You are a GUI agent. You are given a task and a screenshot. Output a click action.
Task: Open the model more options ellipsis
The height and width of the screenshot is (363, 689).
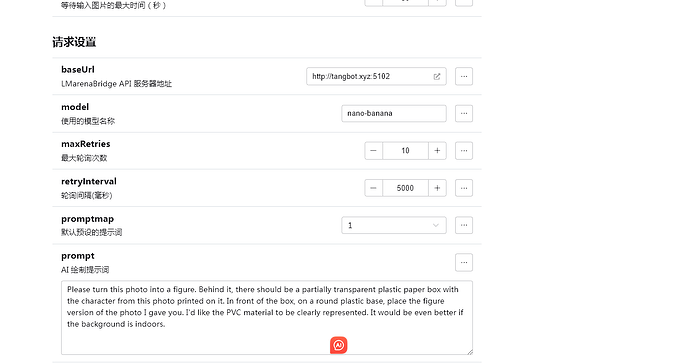(464, 113)
